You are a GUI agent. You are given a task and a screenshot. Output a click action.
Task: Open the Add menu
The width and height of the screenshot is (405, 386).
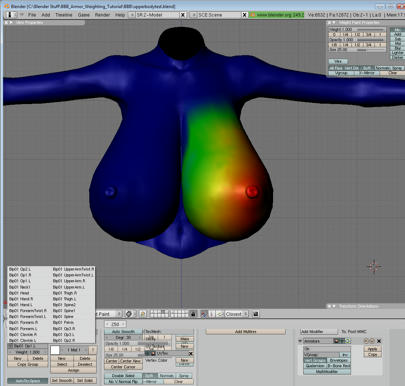[x=46, y=15]
